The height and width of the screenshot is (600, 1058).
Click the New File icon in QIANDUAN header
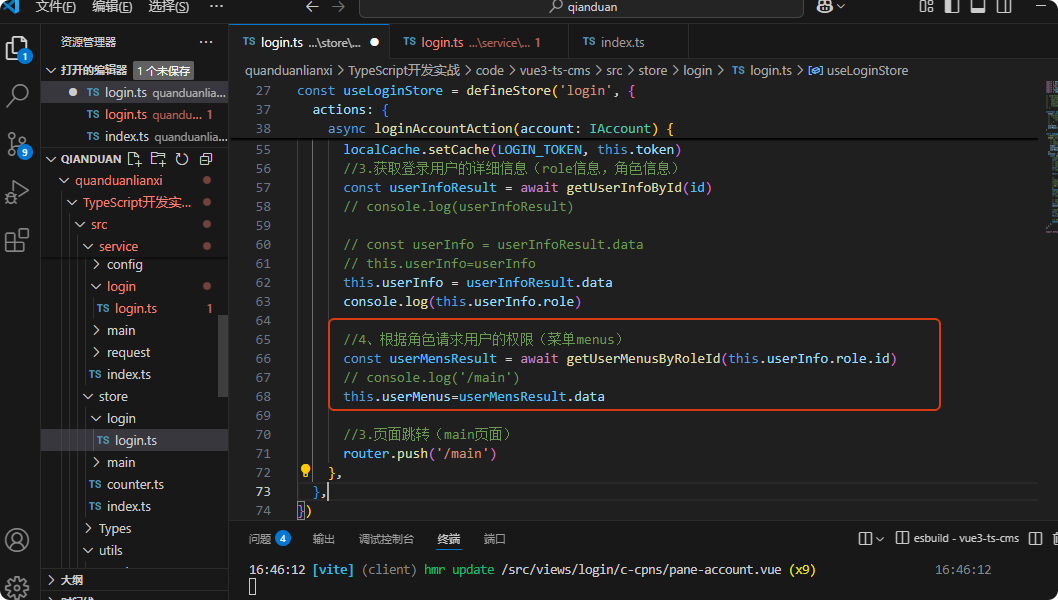pyautogui.click(x=134, y=159)
